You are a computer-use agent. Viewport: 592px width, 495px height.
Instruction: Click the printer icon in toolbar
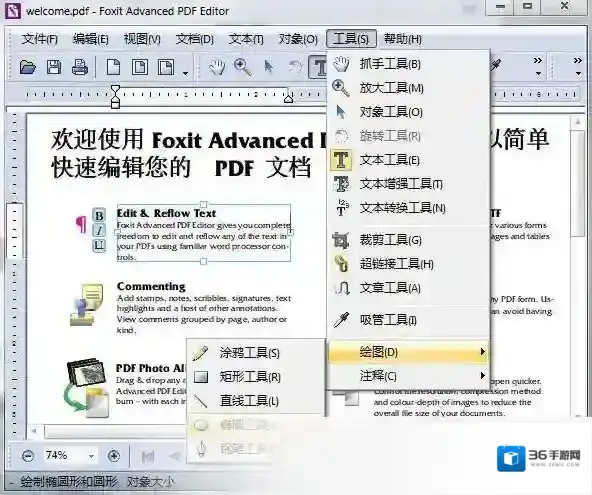[x=80, y=67]
